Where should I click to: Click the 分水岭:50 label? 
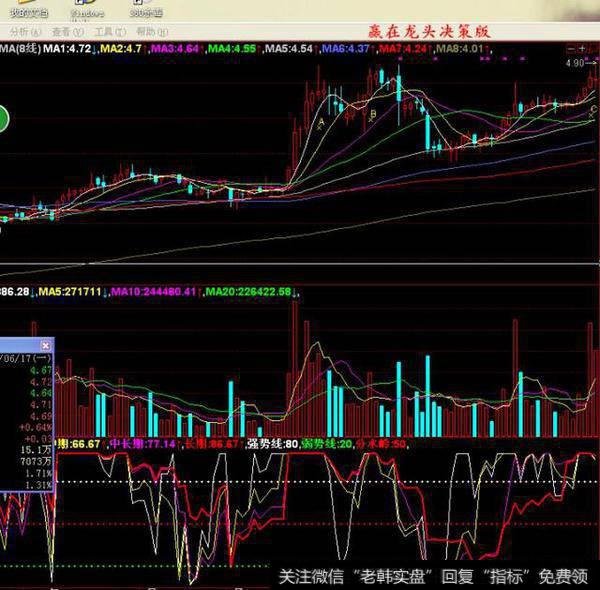tap(381, 444)
